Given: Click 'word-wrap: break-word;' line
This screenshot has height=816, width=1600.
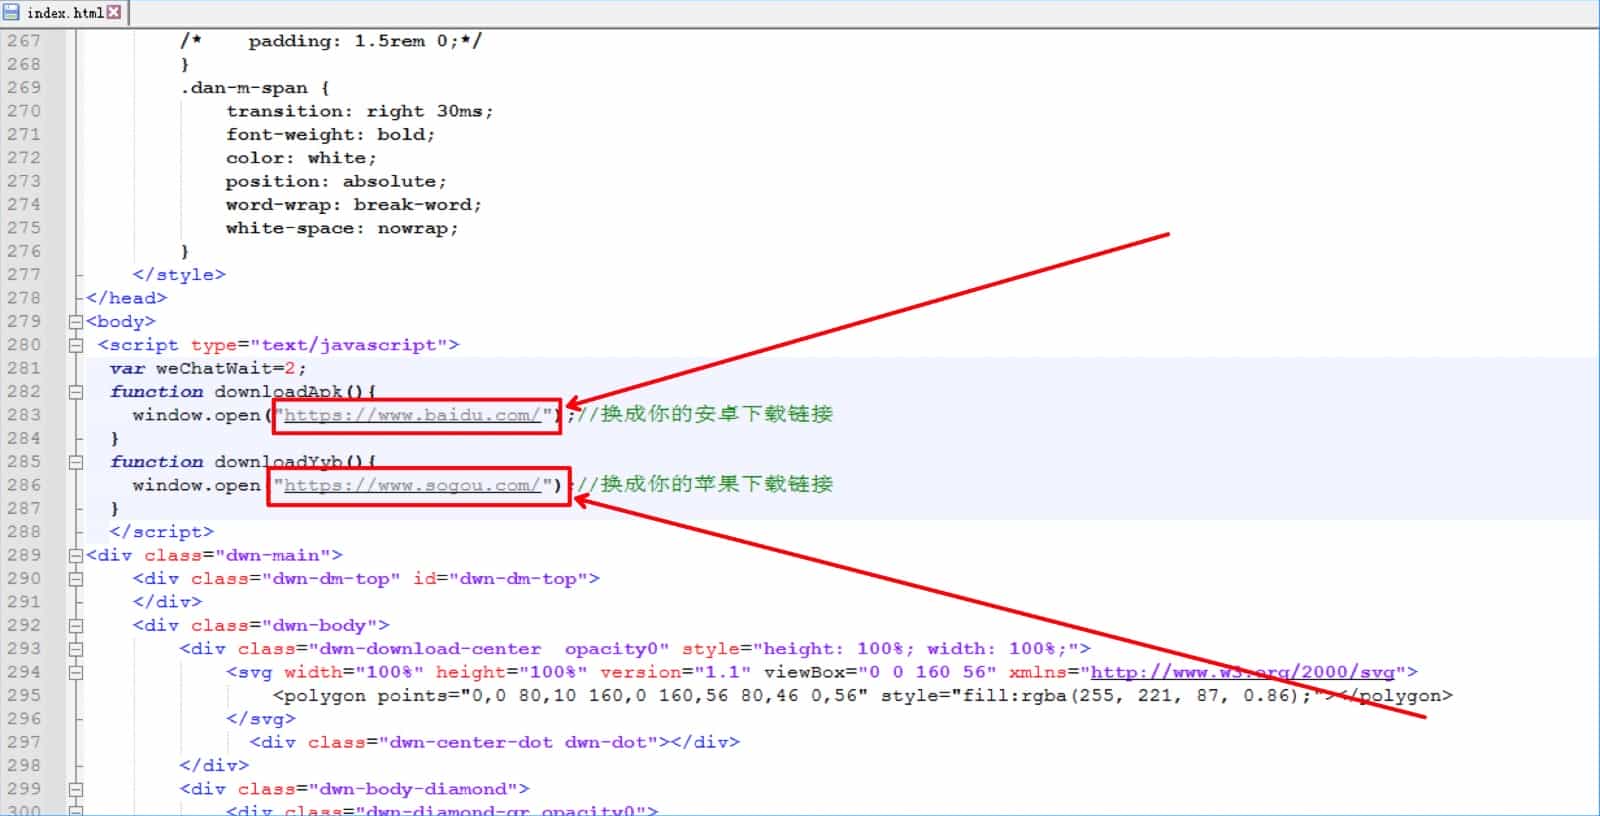Looking at the screenshot, I should tap(354, 205).
